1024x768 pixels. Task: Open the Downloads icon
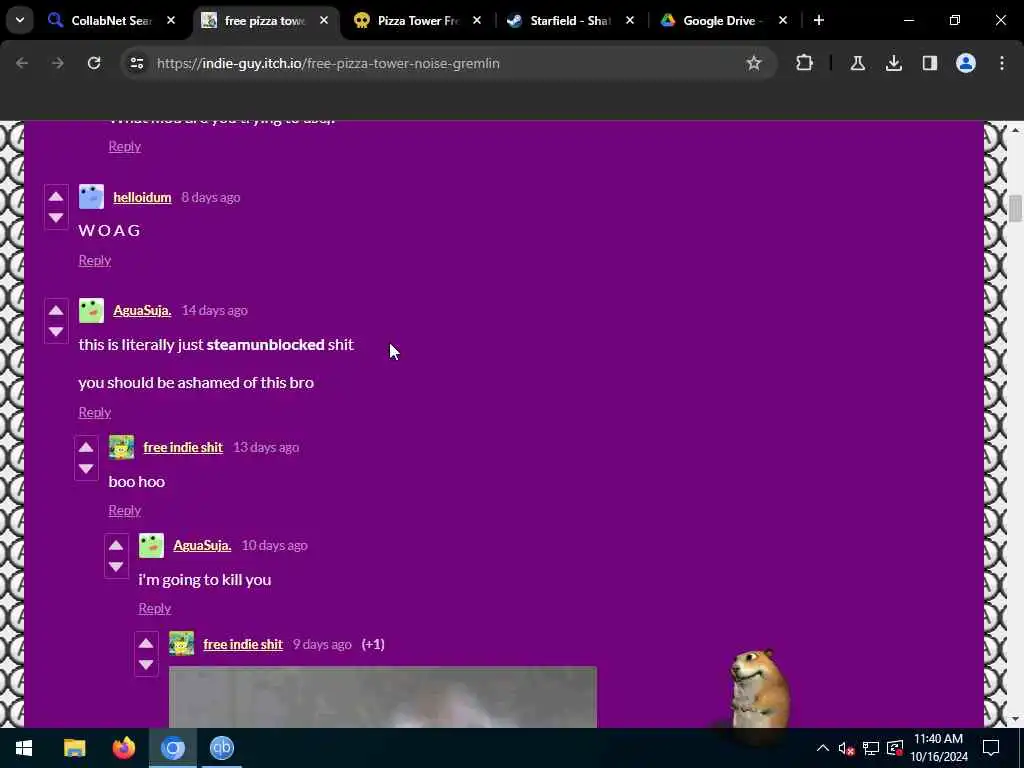(893, 63)
